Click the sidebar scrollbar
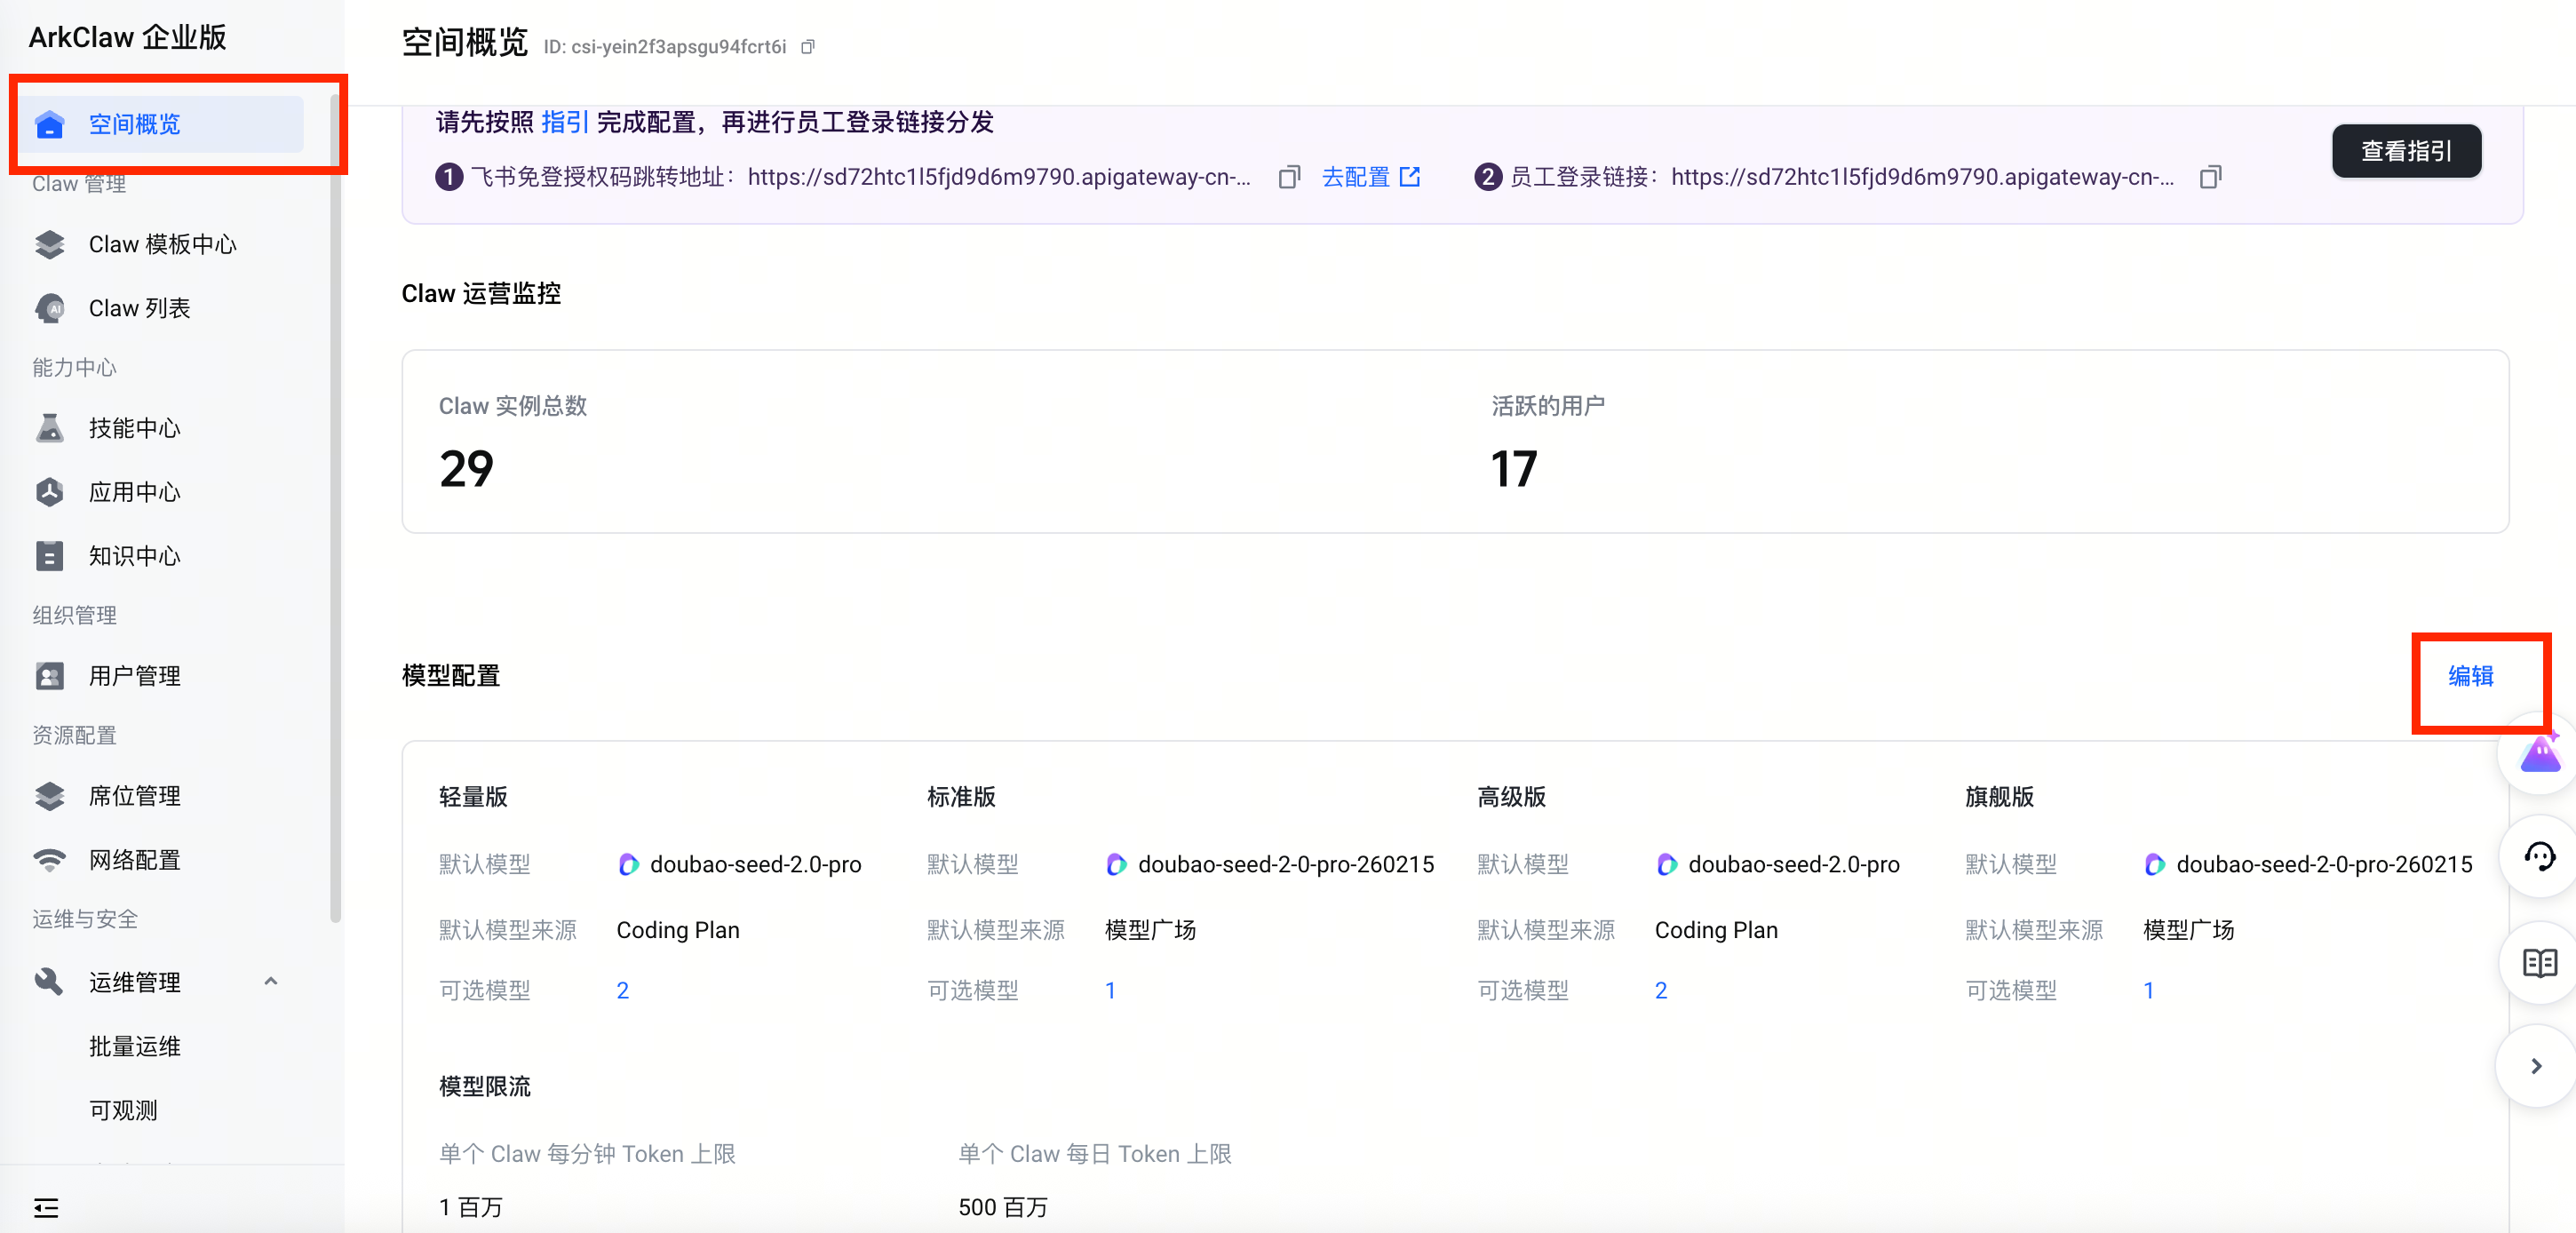The image size is (2576, 1233). 335,510
